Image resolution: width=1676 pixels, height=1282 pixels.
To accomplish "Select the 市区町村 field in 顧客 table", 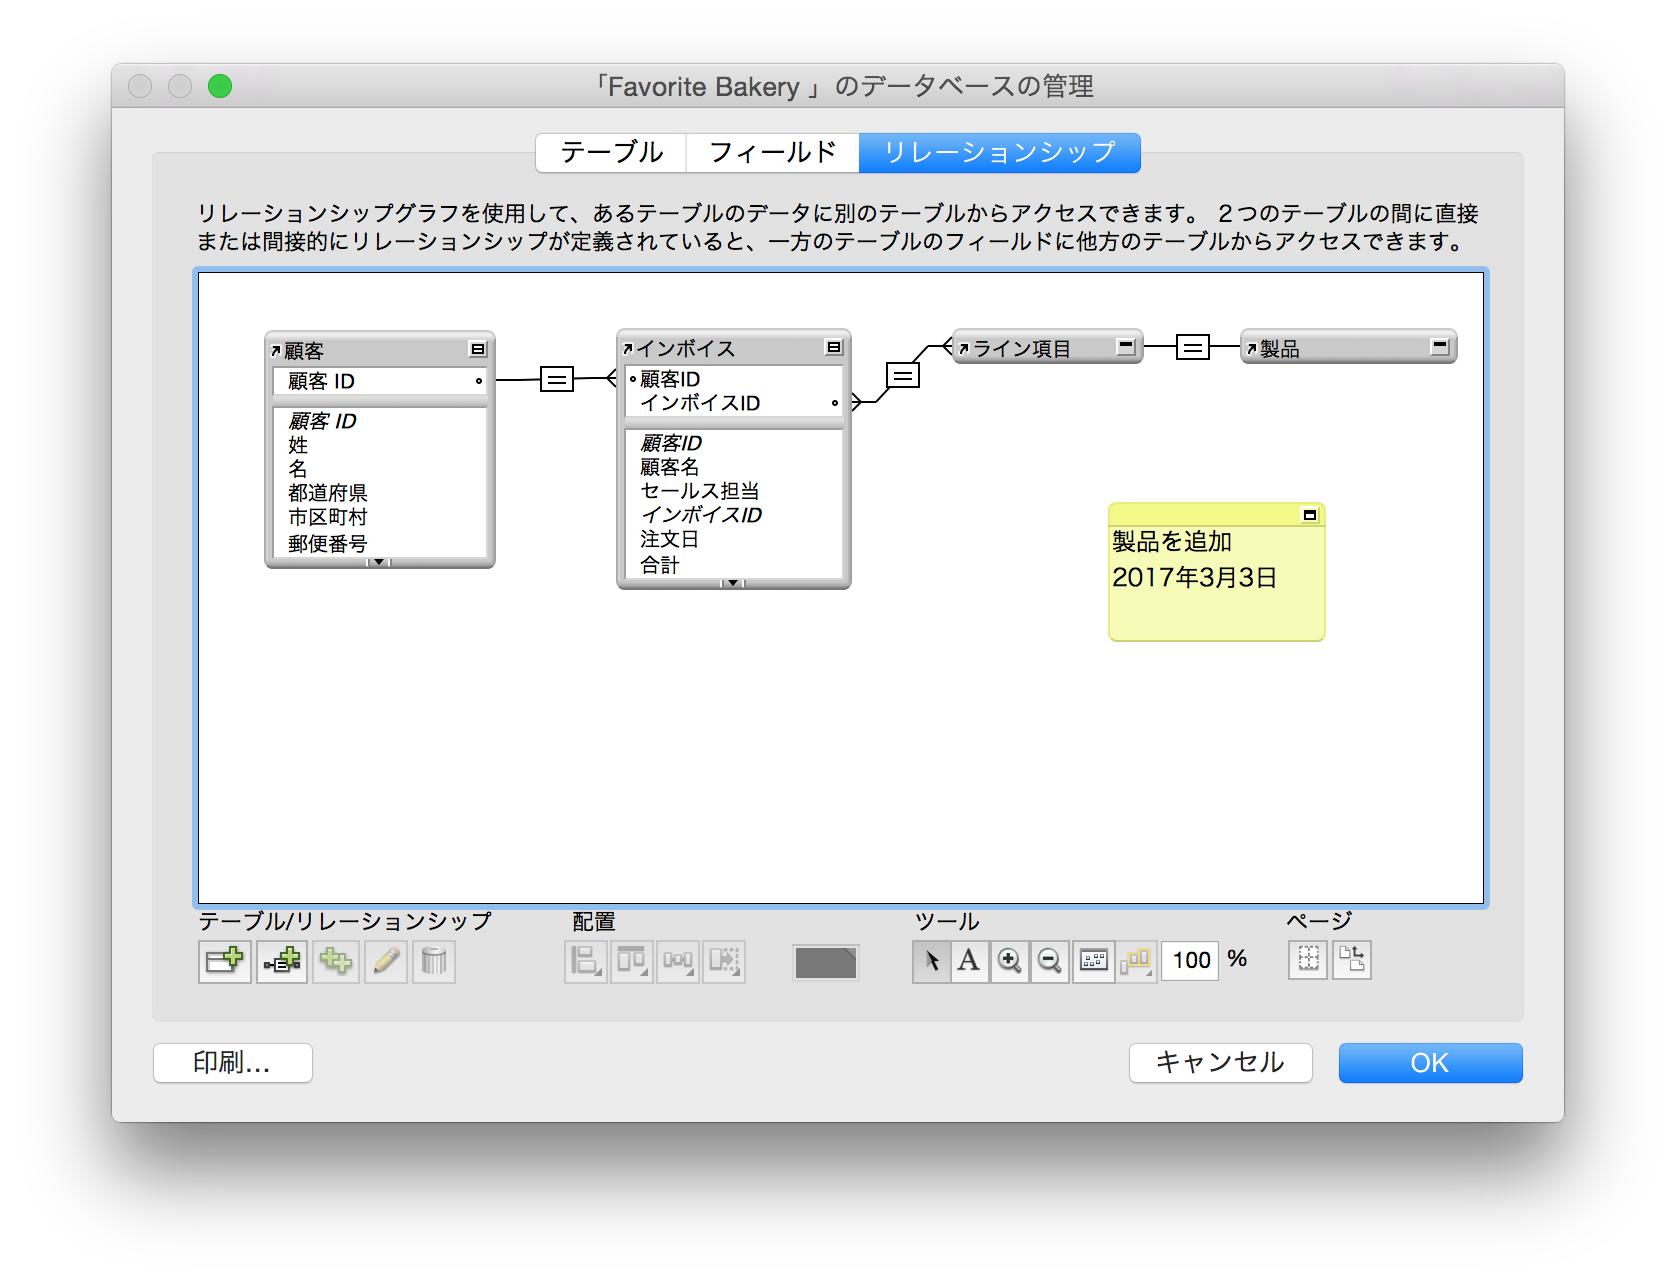I will tap(328, 517).
